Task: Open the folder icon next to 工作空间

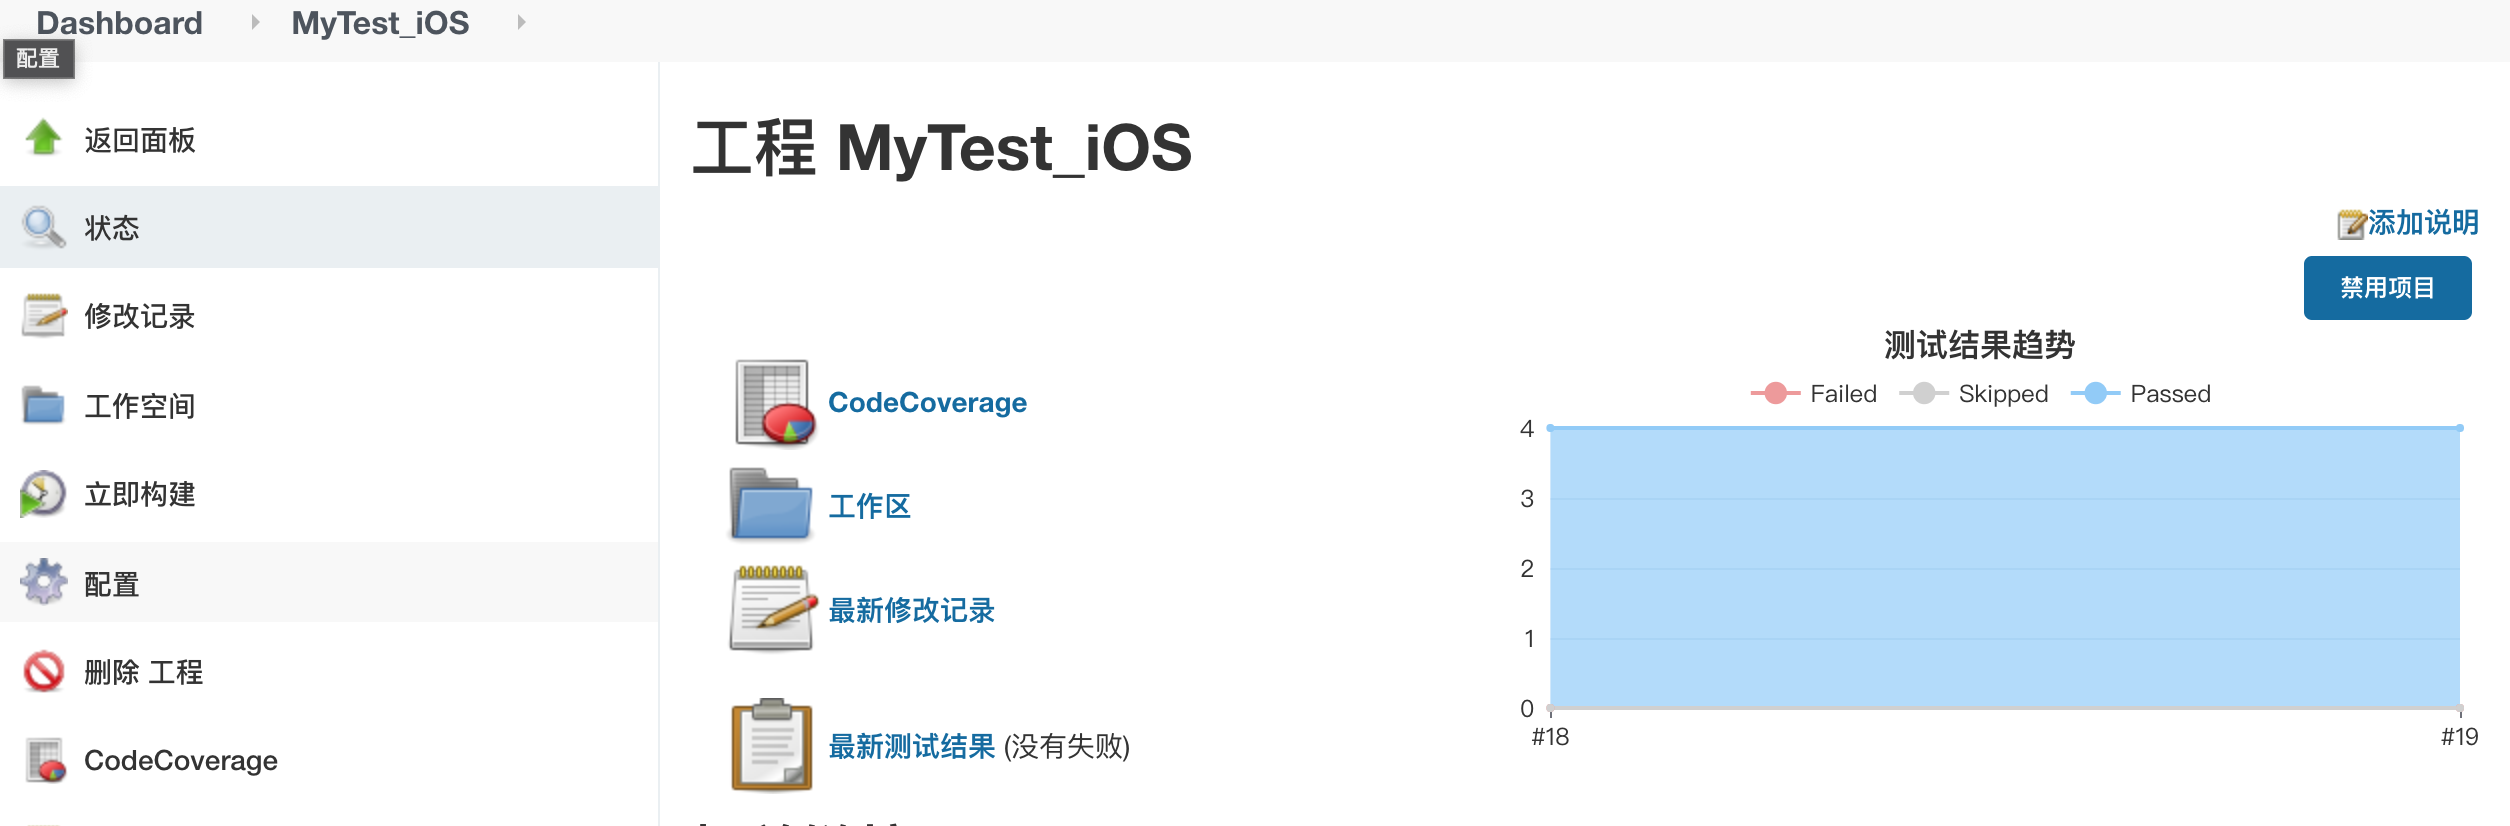Action: point(43,405)
